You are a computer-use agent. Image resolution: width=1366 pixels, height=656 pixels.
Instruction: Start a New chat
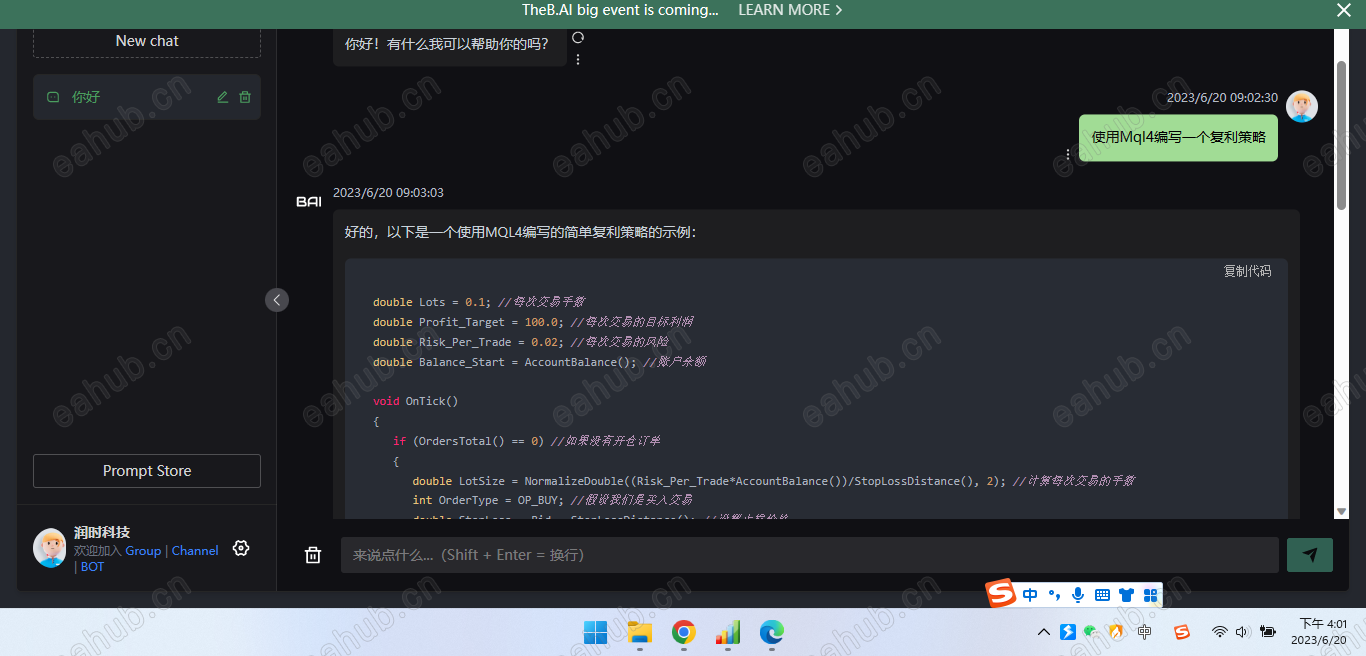click(x=147, y=41)
